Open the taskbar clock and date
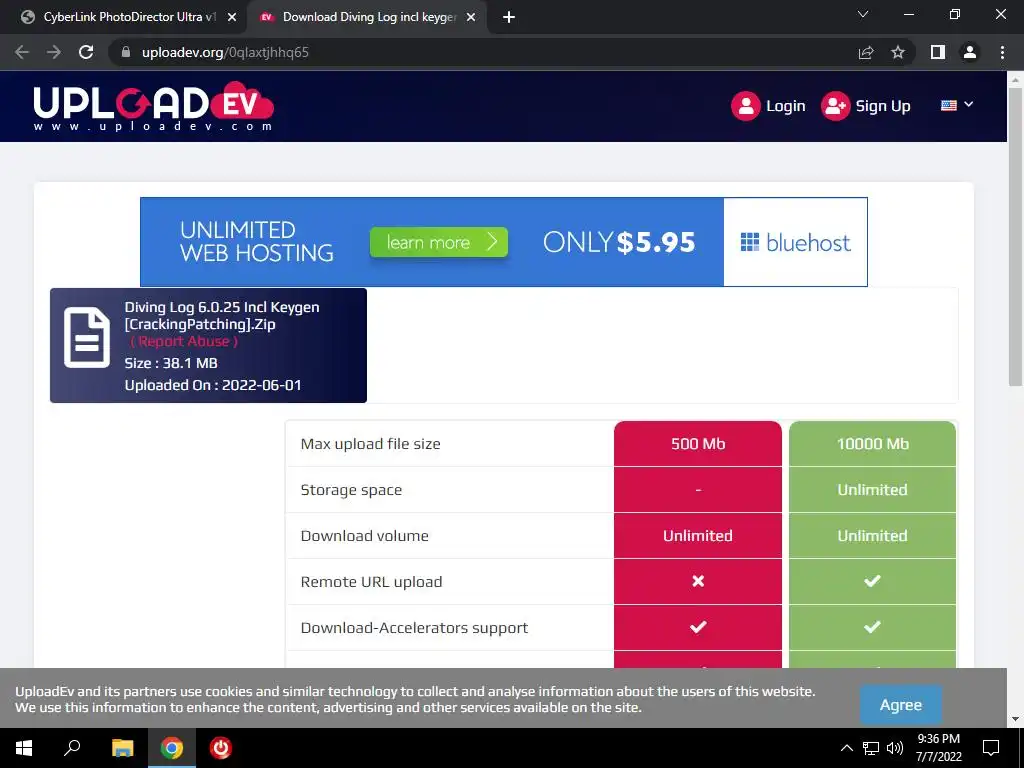 pyautogui.click(x=938, y=748)
